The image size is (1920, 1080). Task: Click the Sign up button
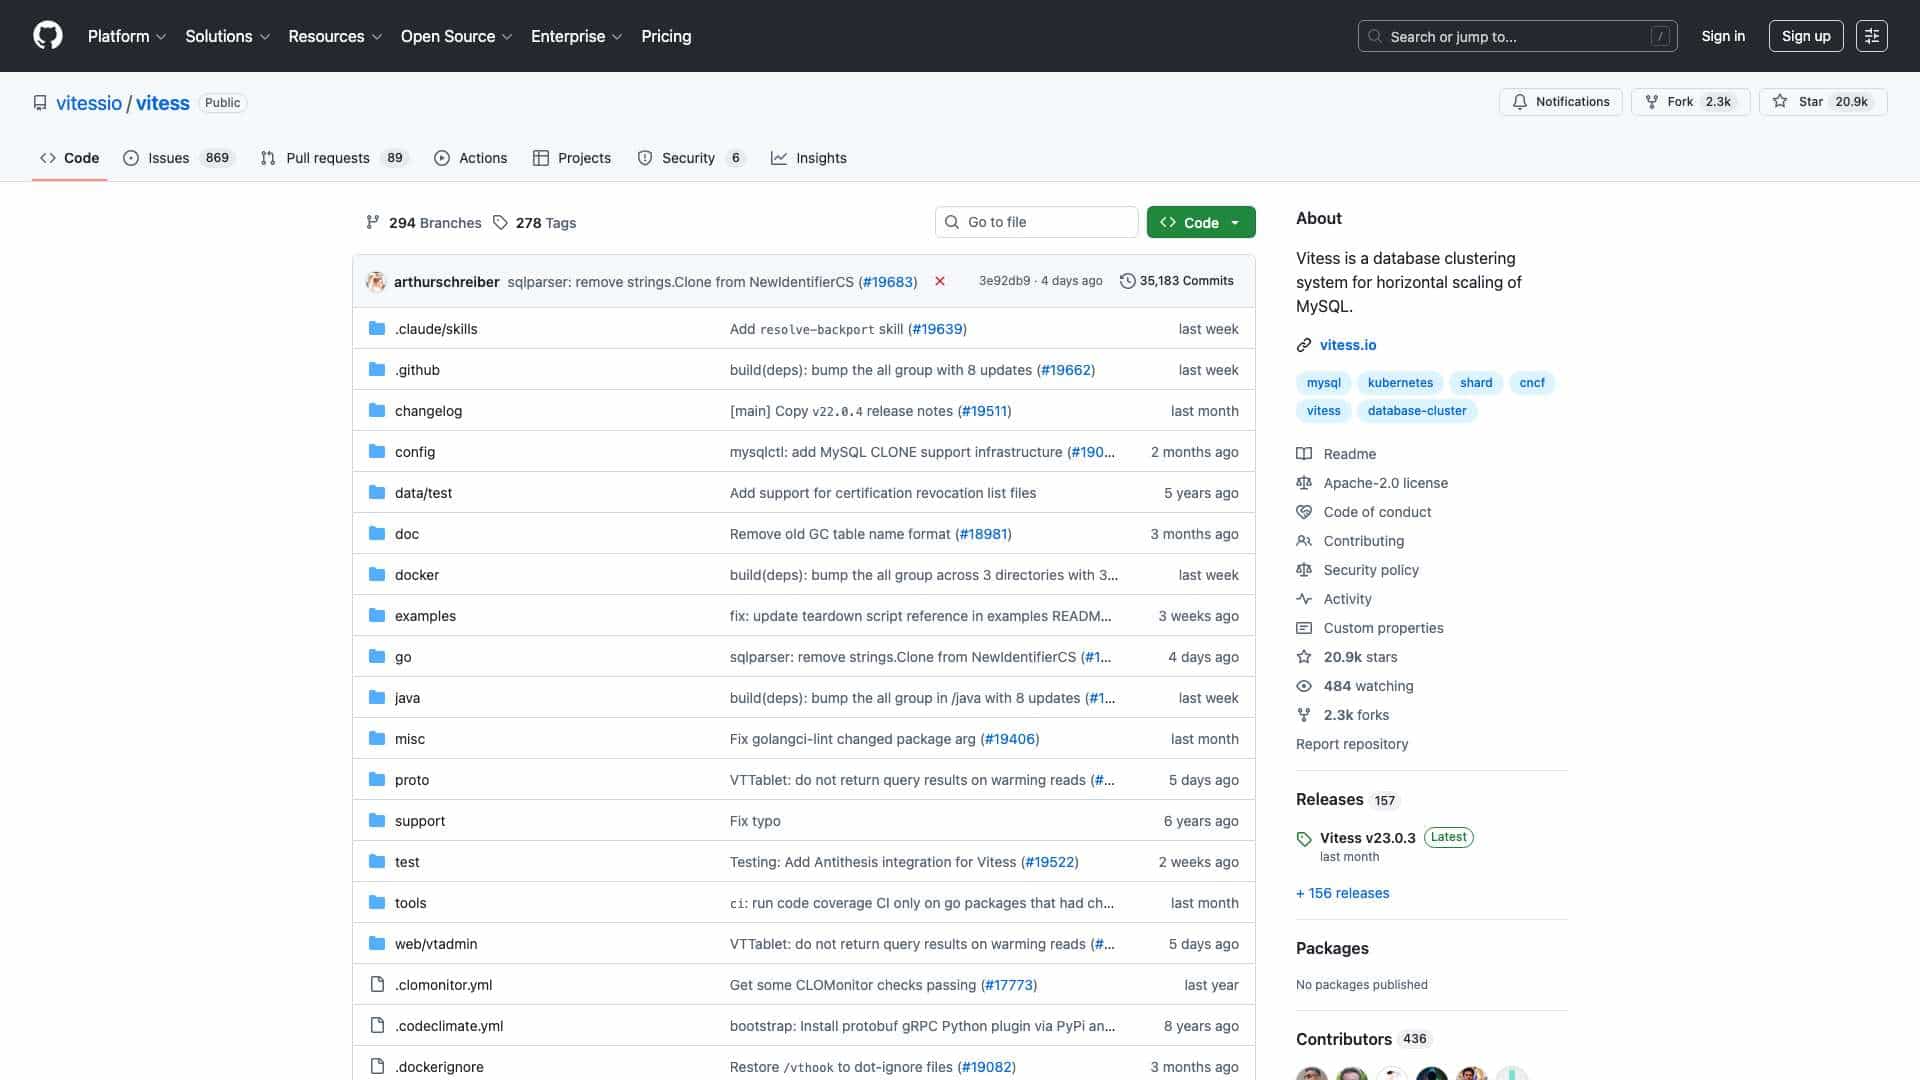1806,36
